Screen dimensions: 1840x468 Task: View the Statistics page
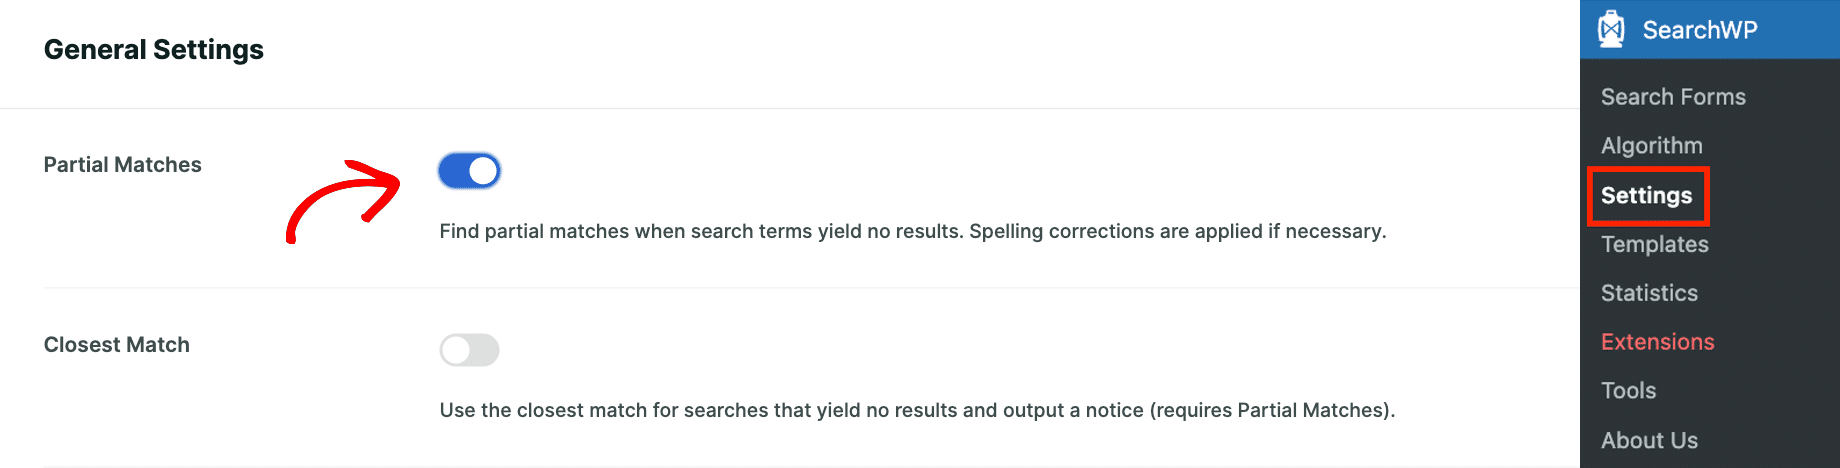tap(1649, 293)
